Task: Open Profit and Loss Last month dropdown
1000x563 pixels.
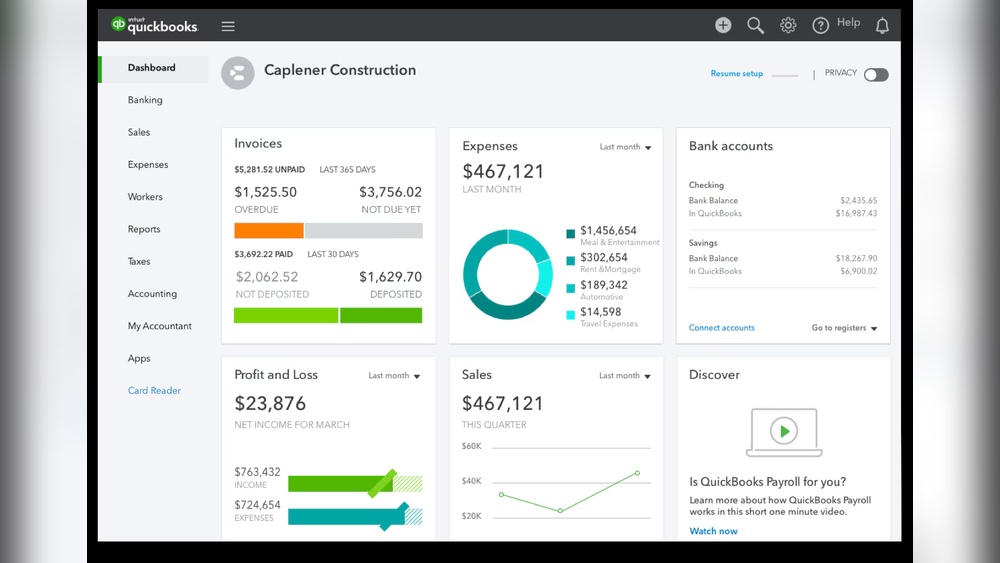Action: 394,376
